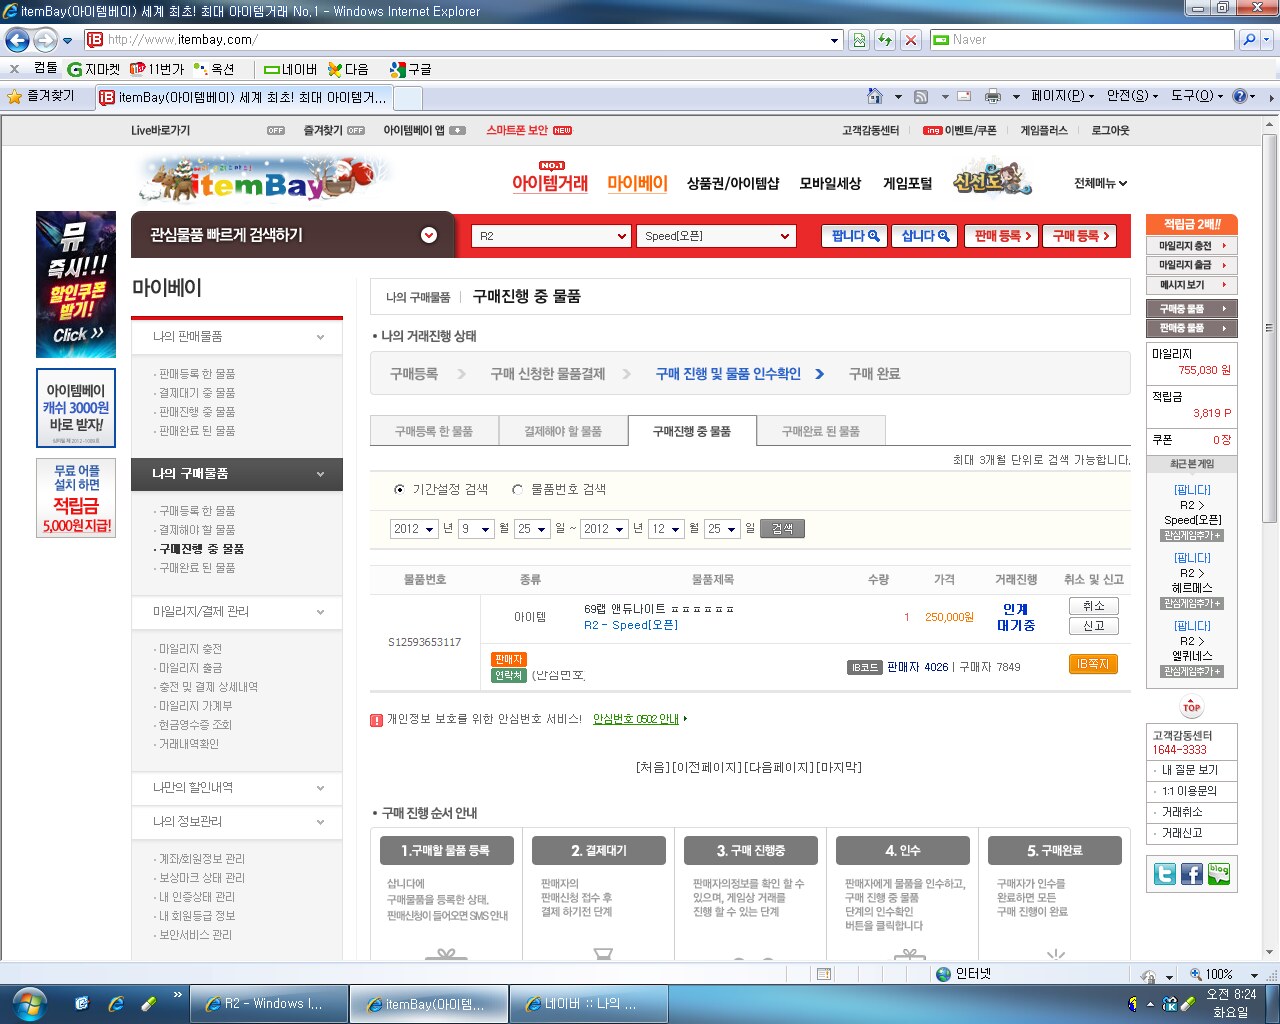Click the orange IB쪽지 button
This screenshot has height=1024, width=1280.
pyautogui.click(x=1093, y=665)
